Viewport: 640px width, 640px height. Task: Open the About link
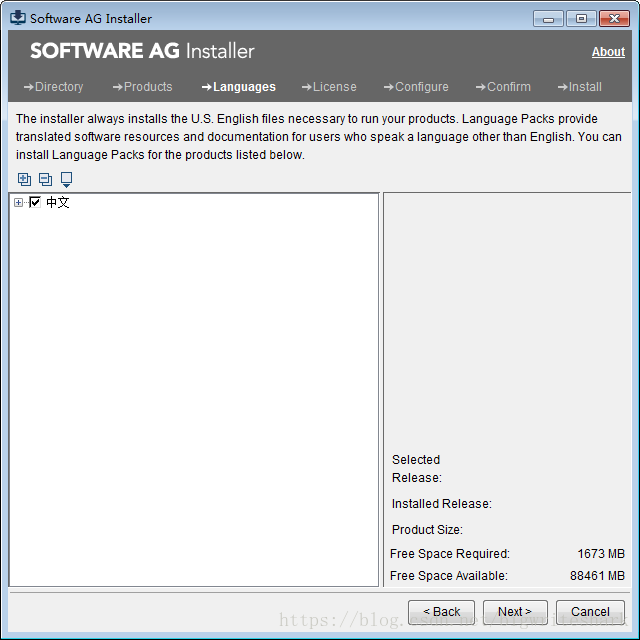coord(608,52)
